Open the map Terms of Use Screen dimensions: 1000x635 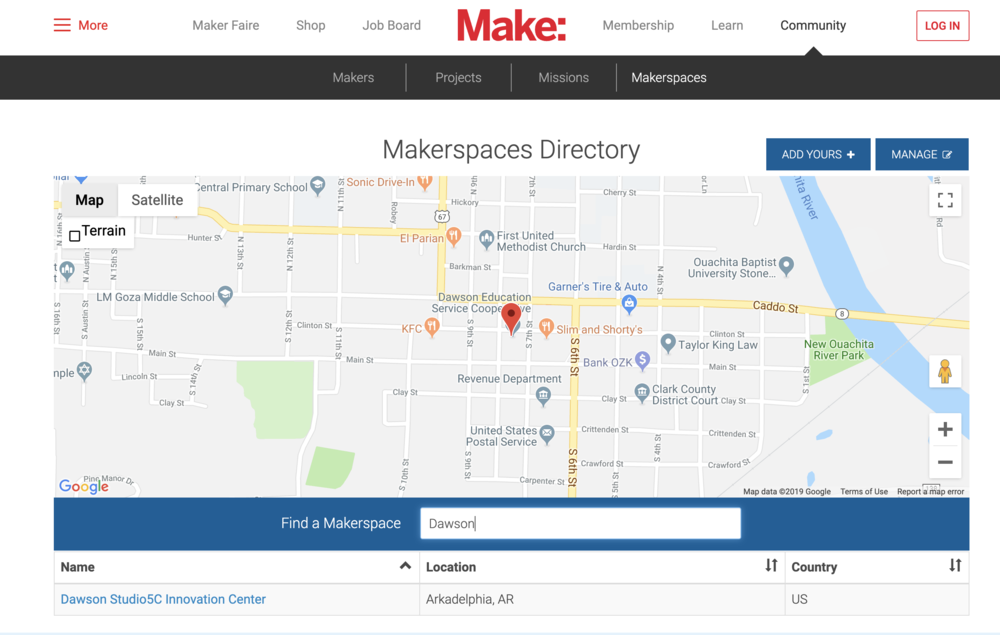point(864,492)
